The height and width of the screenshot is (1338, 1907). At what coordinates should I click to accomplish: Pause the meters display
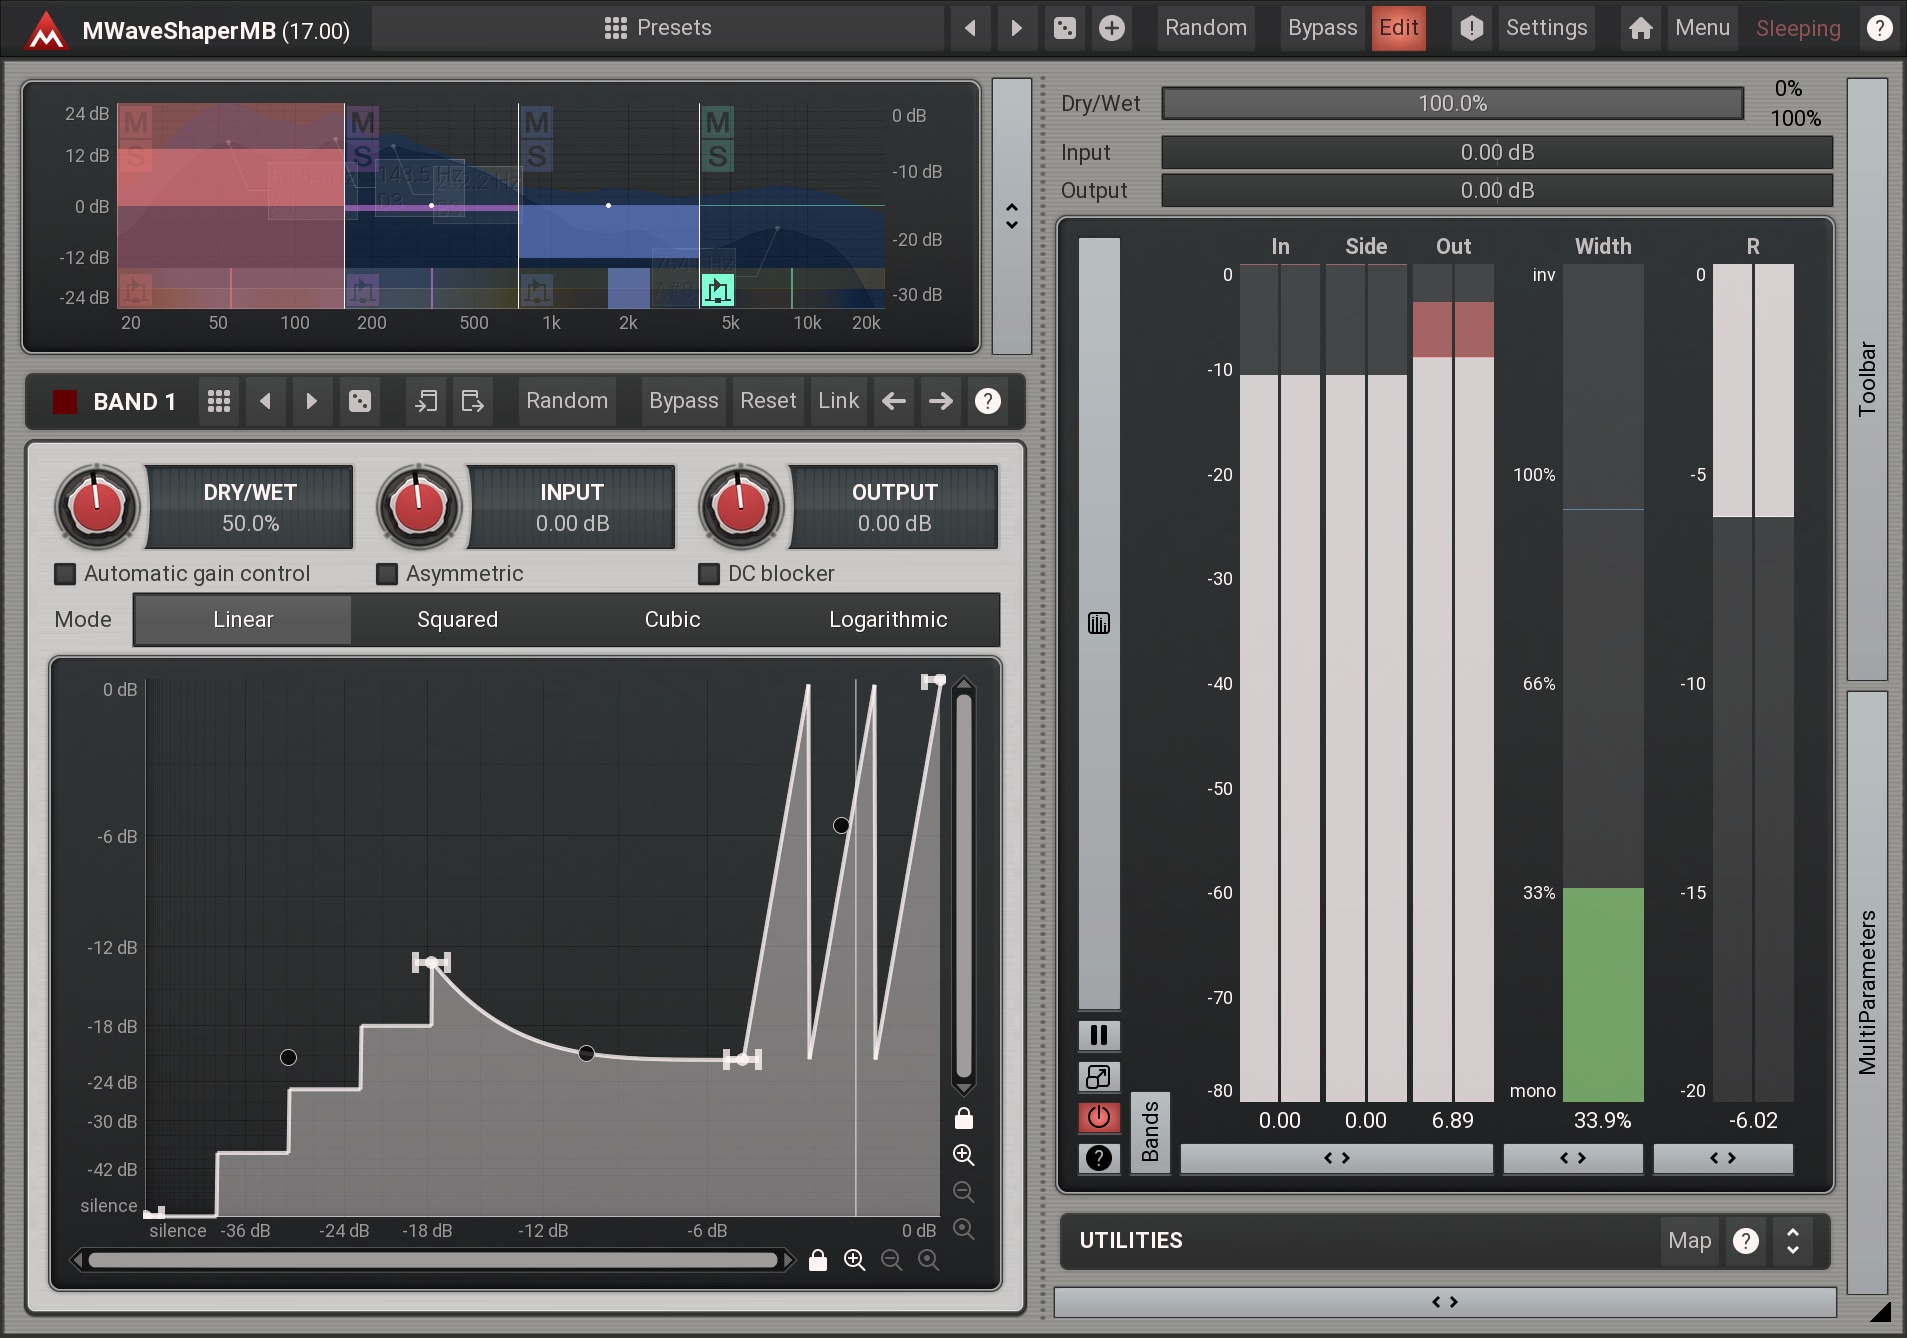tap(1098, 1035)
